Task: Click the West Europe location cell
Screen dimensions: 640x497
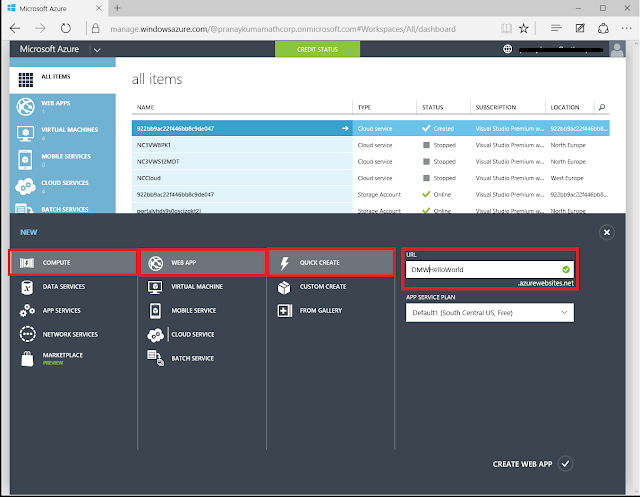Action: (x=567, y=178)
